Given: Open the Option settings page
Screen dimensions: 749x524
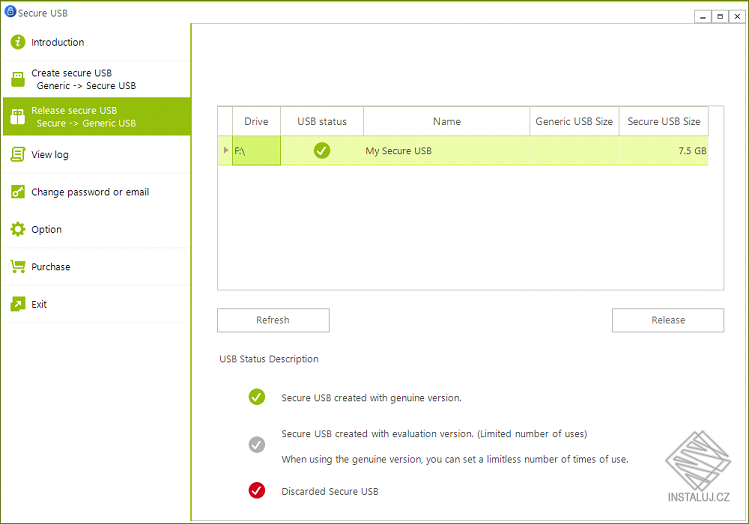Looking at the screenshot, I should coord(96,229).
